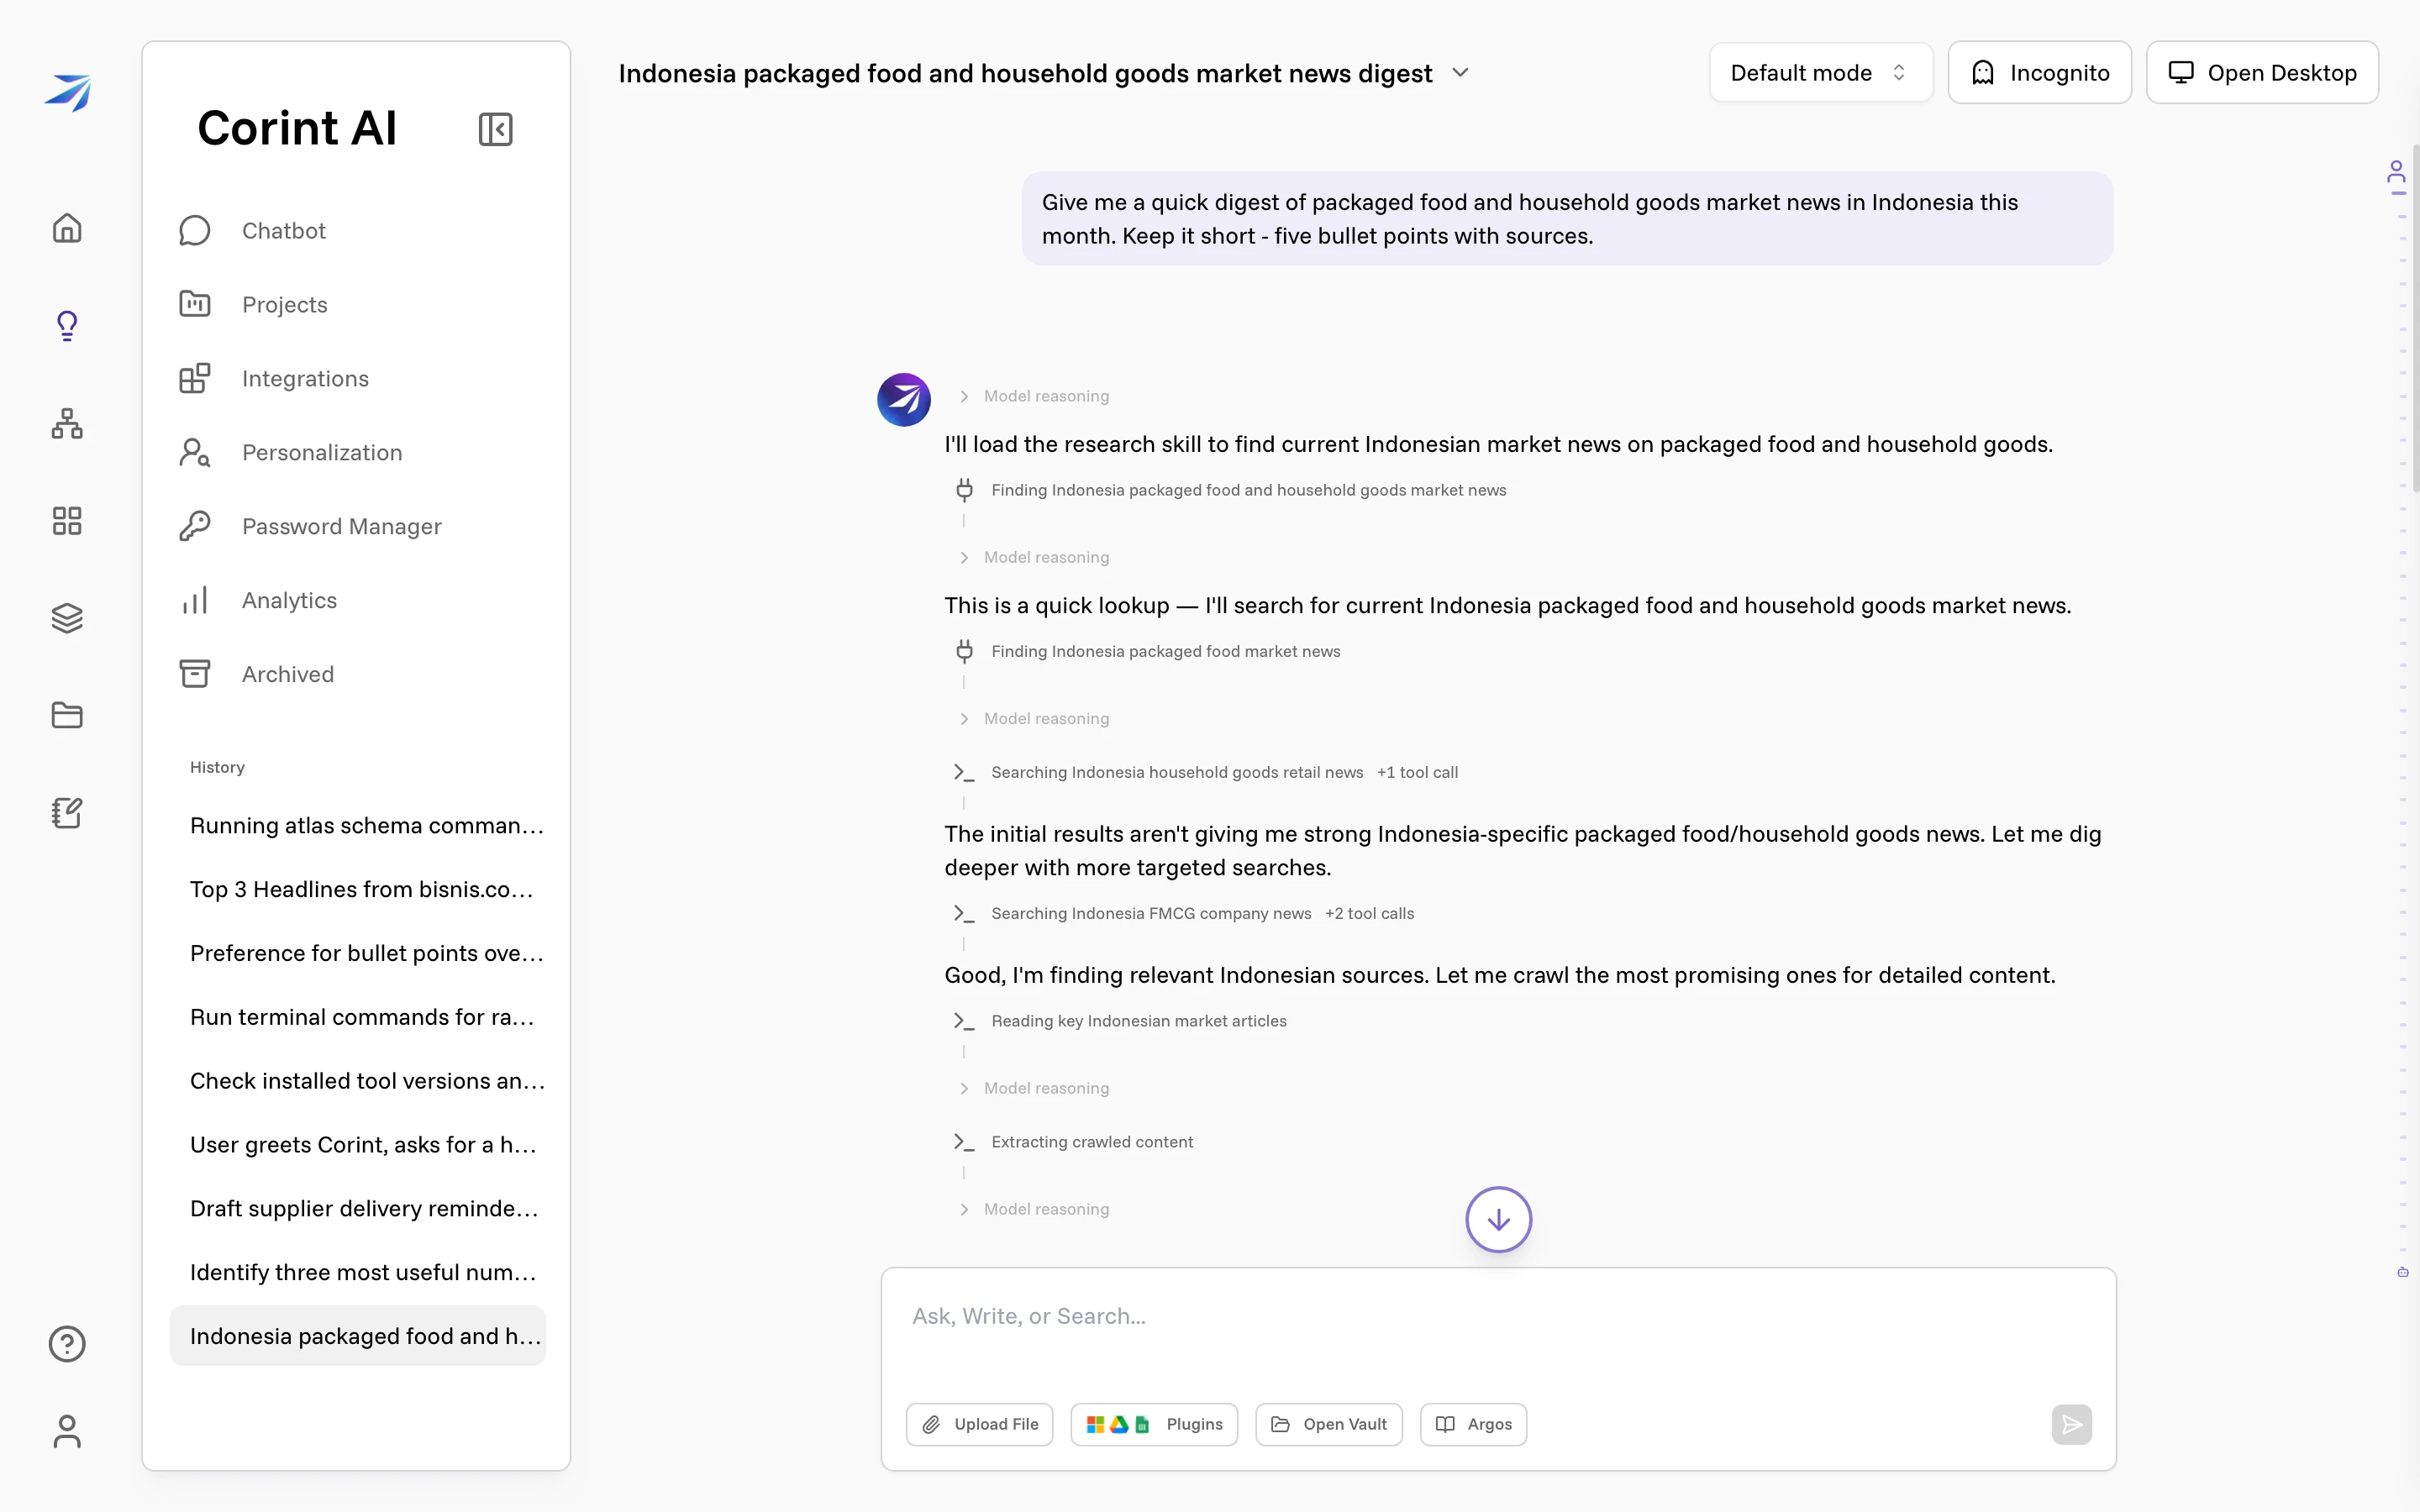The width and height of the screenshot is (2420, 1512).
Task: Click the Corint assistant avatar in the chat
Action: pyautogui.click(x=904, y=400)
